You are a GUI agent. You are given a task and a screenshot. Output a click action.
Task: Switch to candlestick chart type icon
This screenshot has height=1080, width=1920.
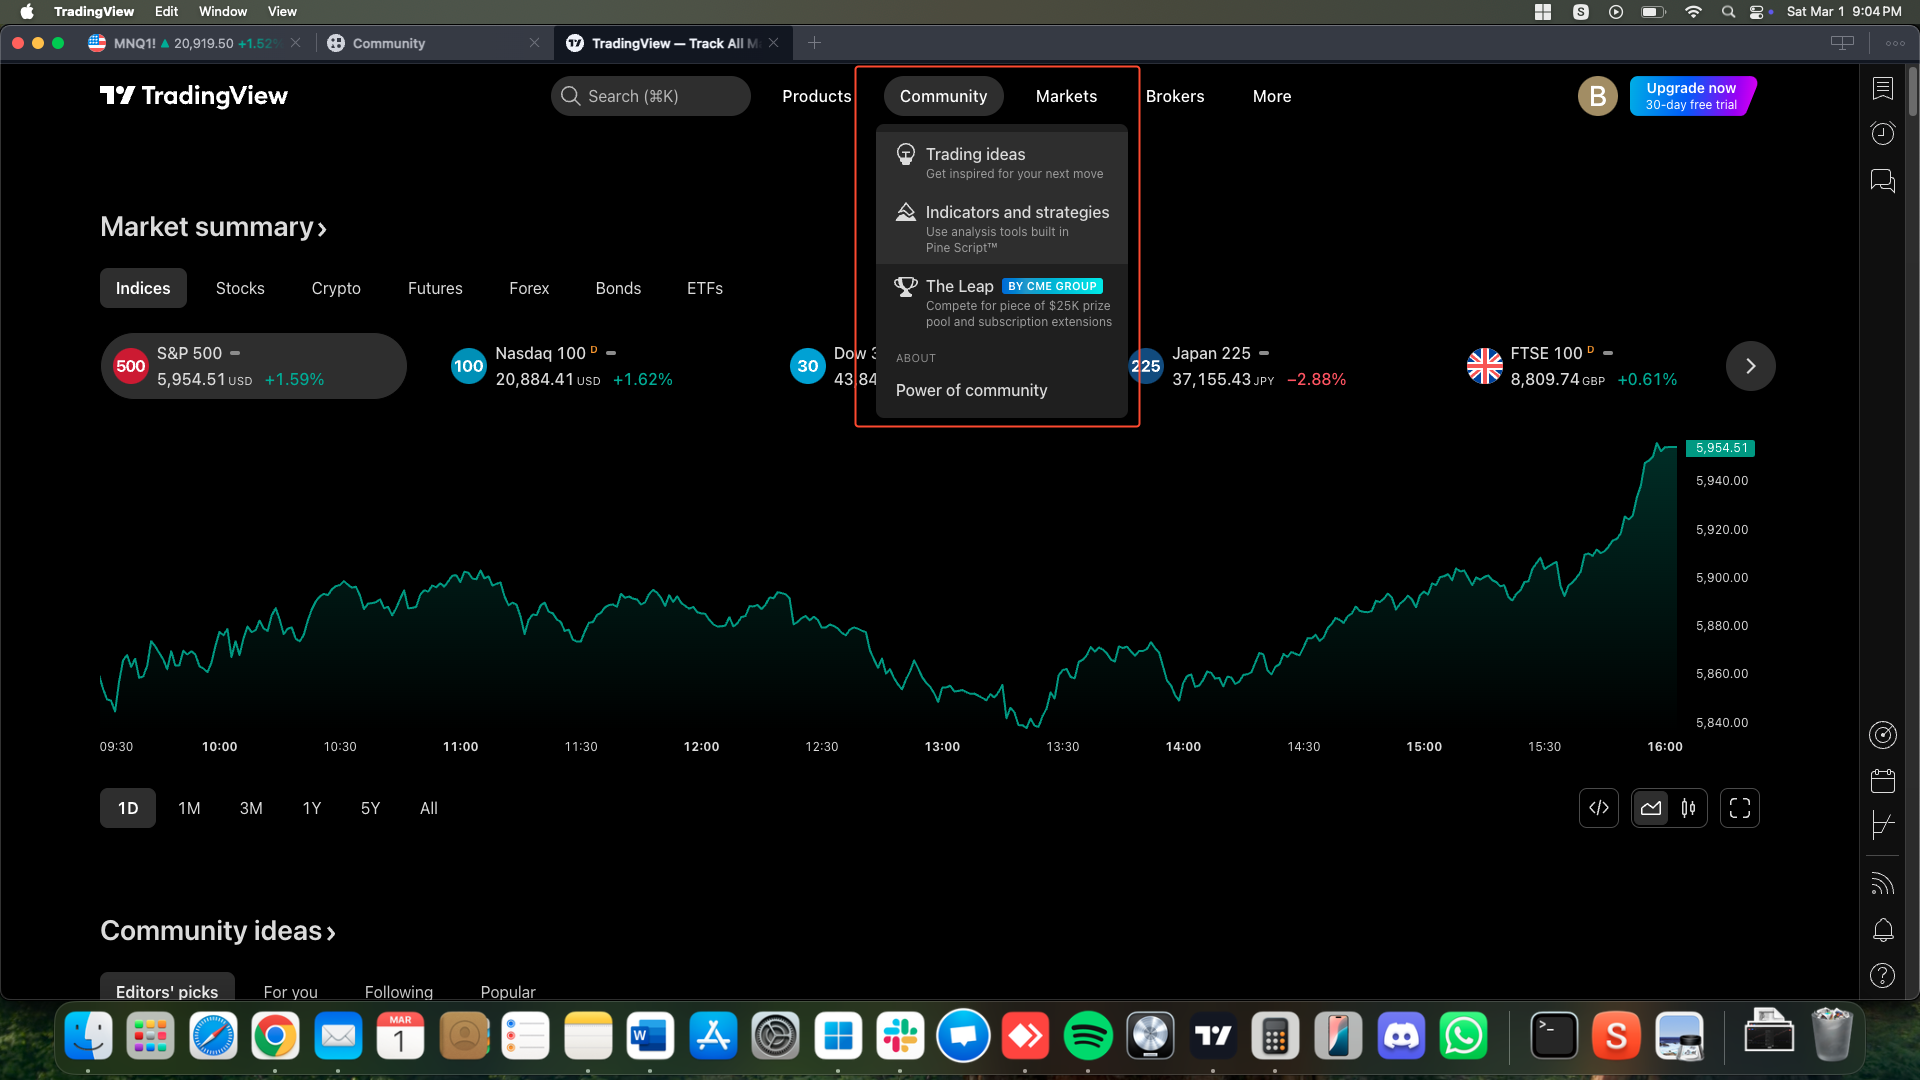1688,808
